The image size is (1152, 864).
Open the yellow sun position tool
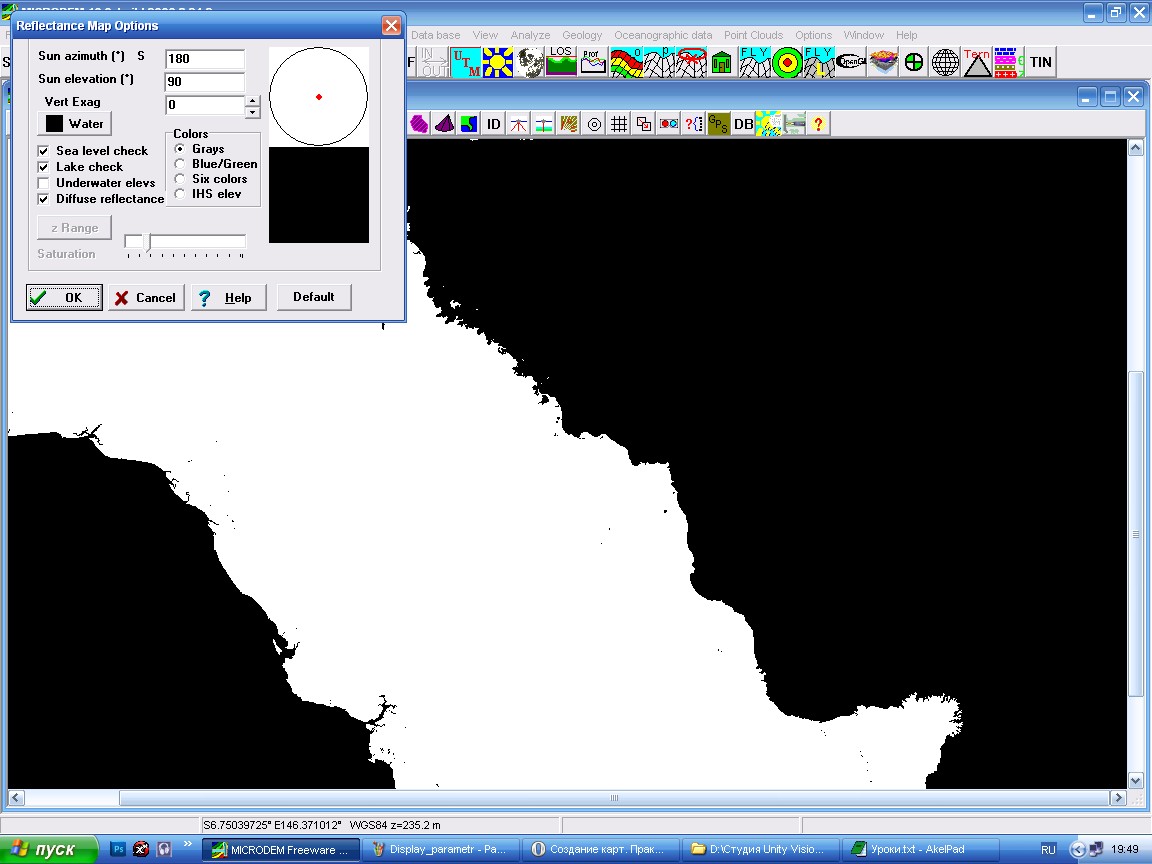(497, 62)
